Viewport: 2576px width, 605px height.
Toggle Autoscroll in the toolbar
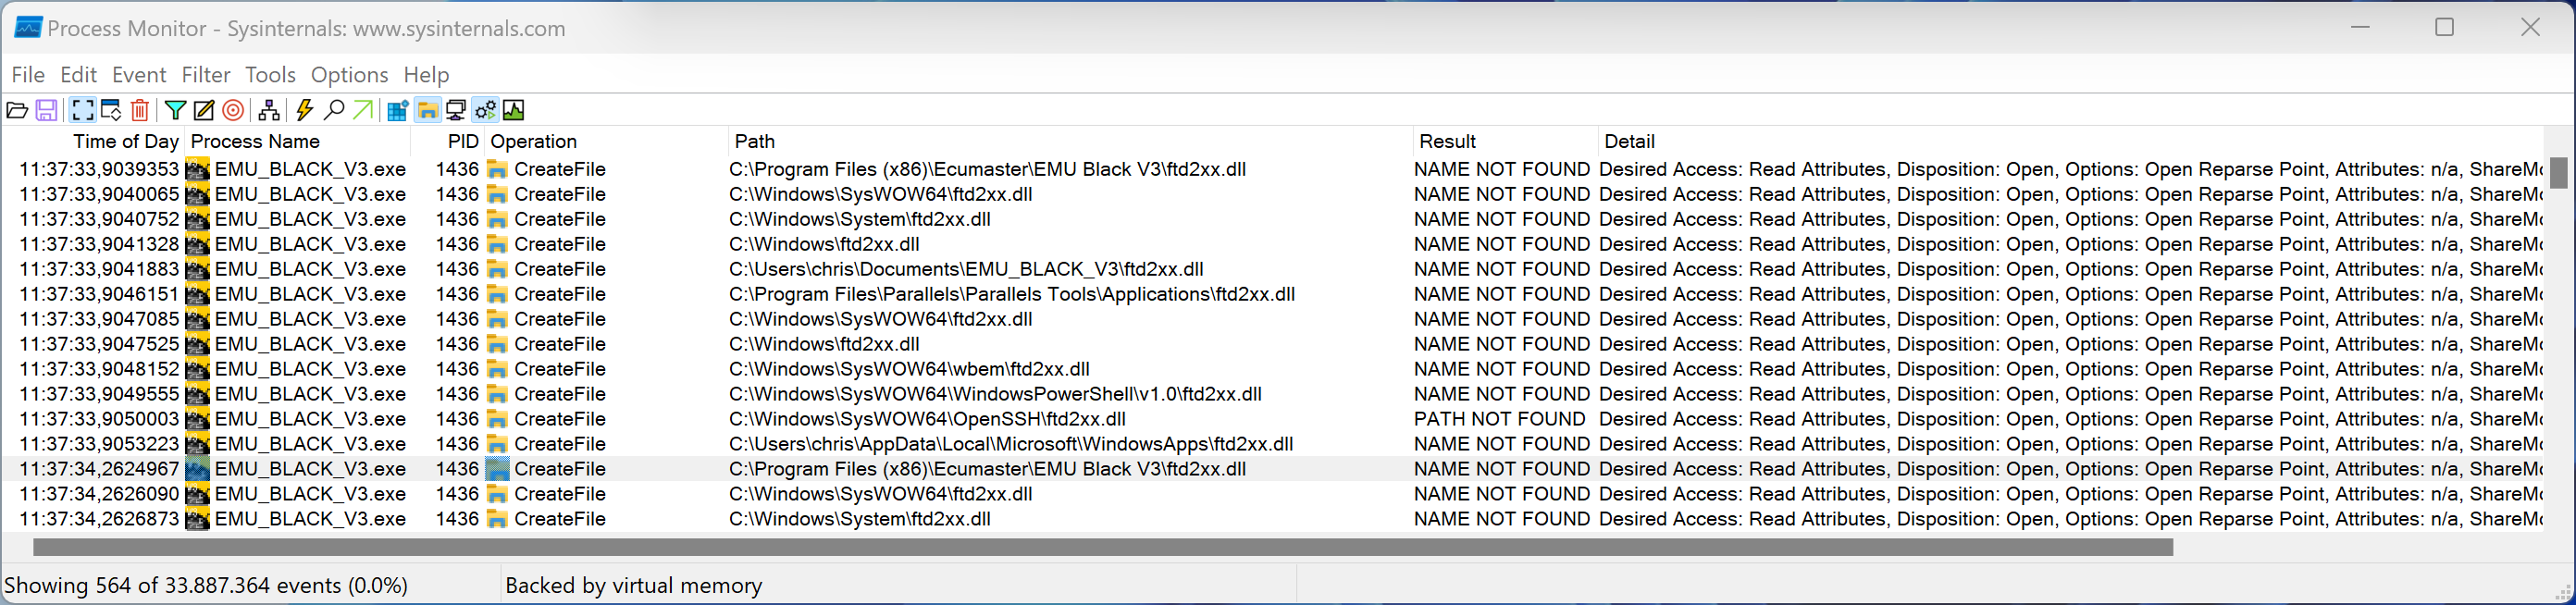pyautogui.click(x=111, y=110)
